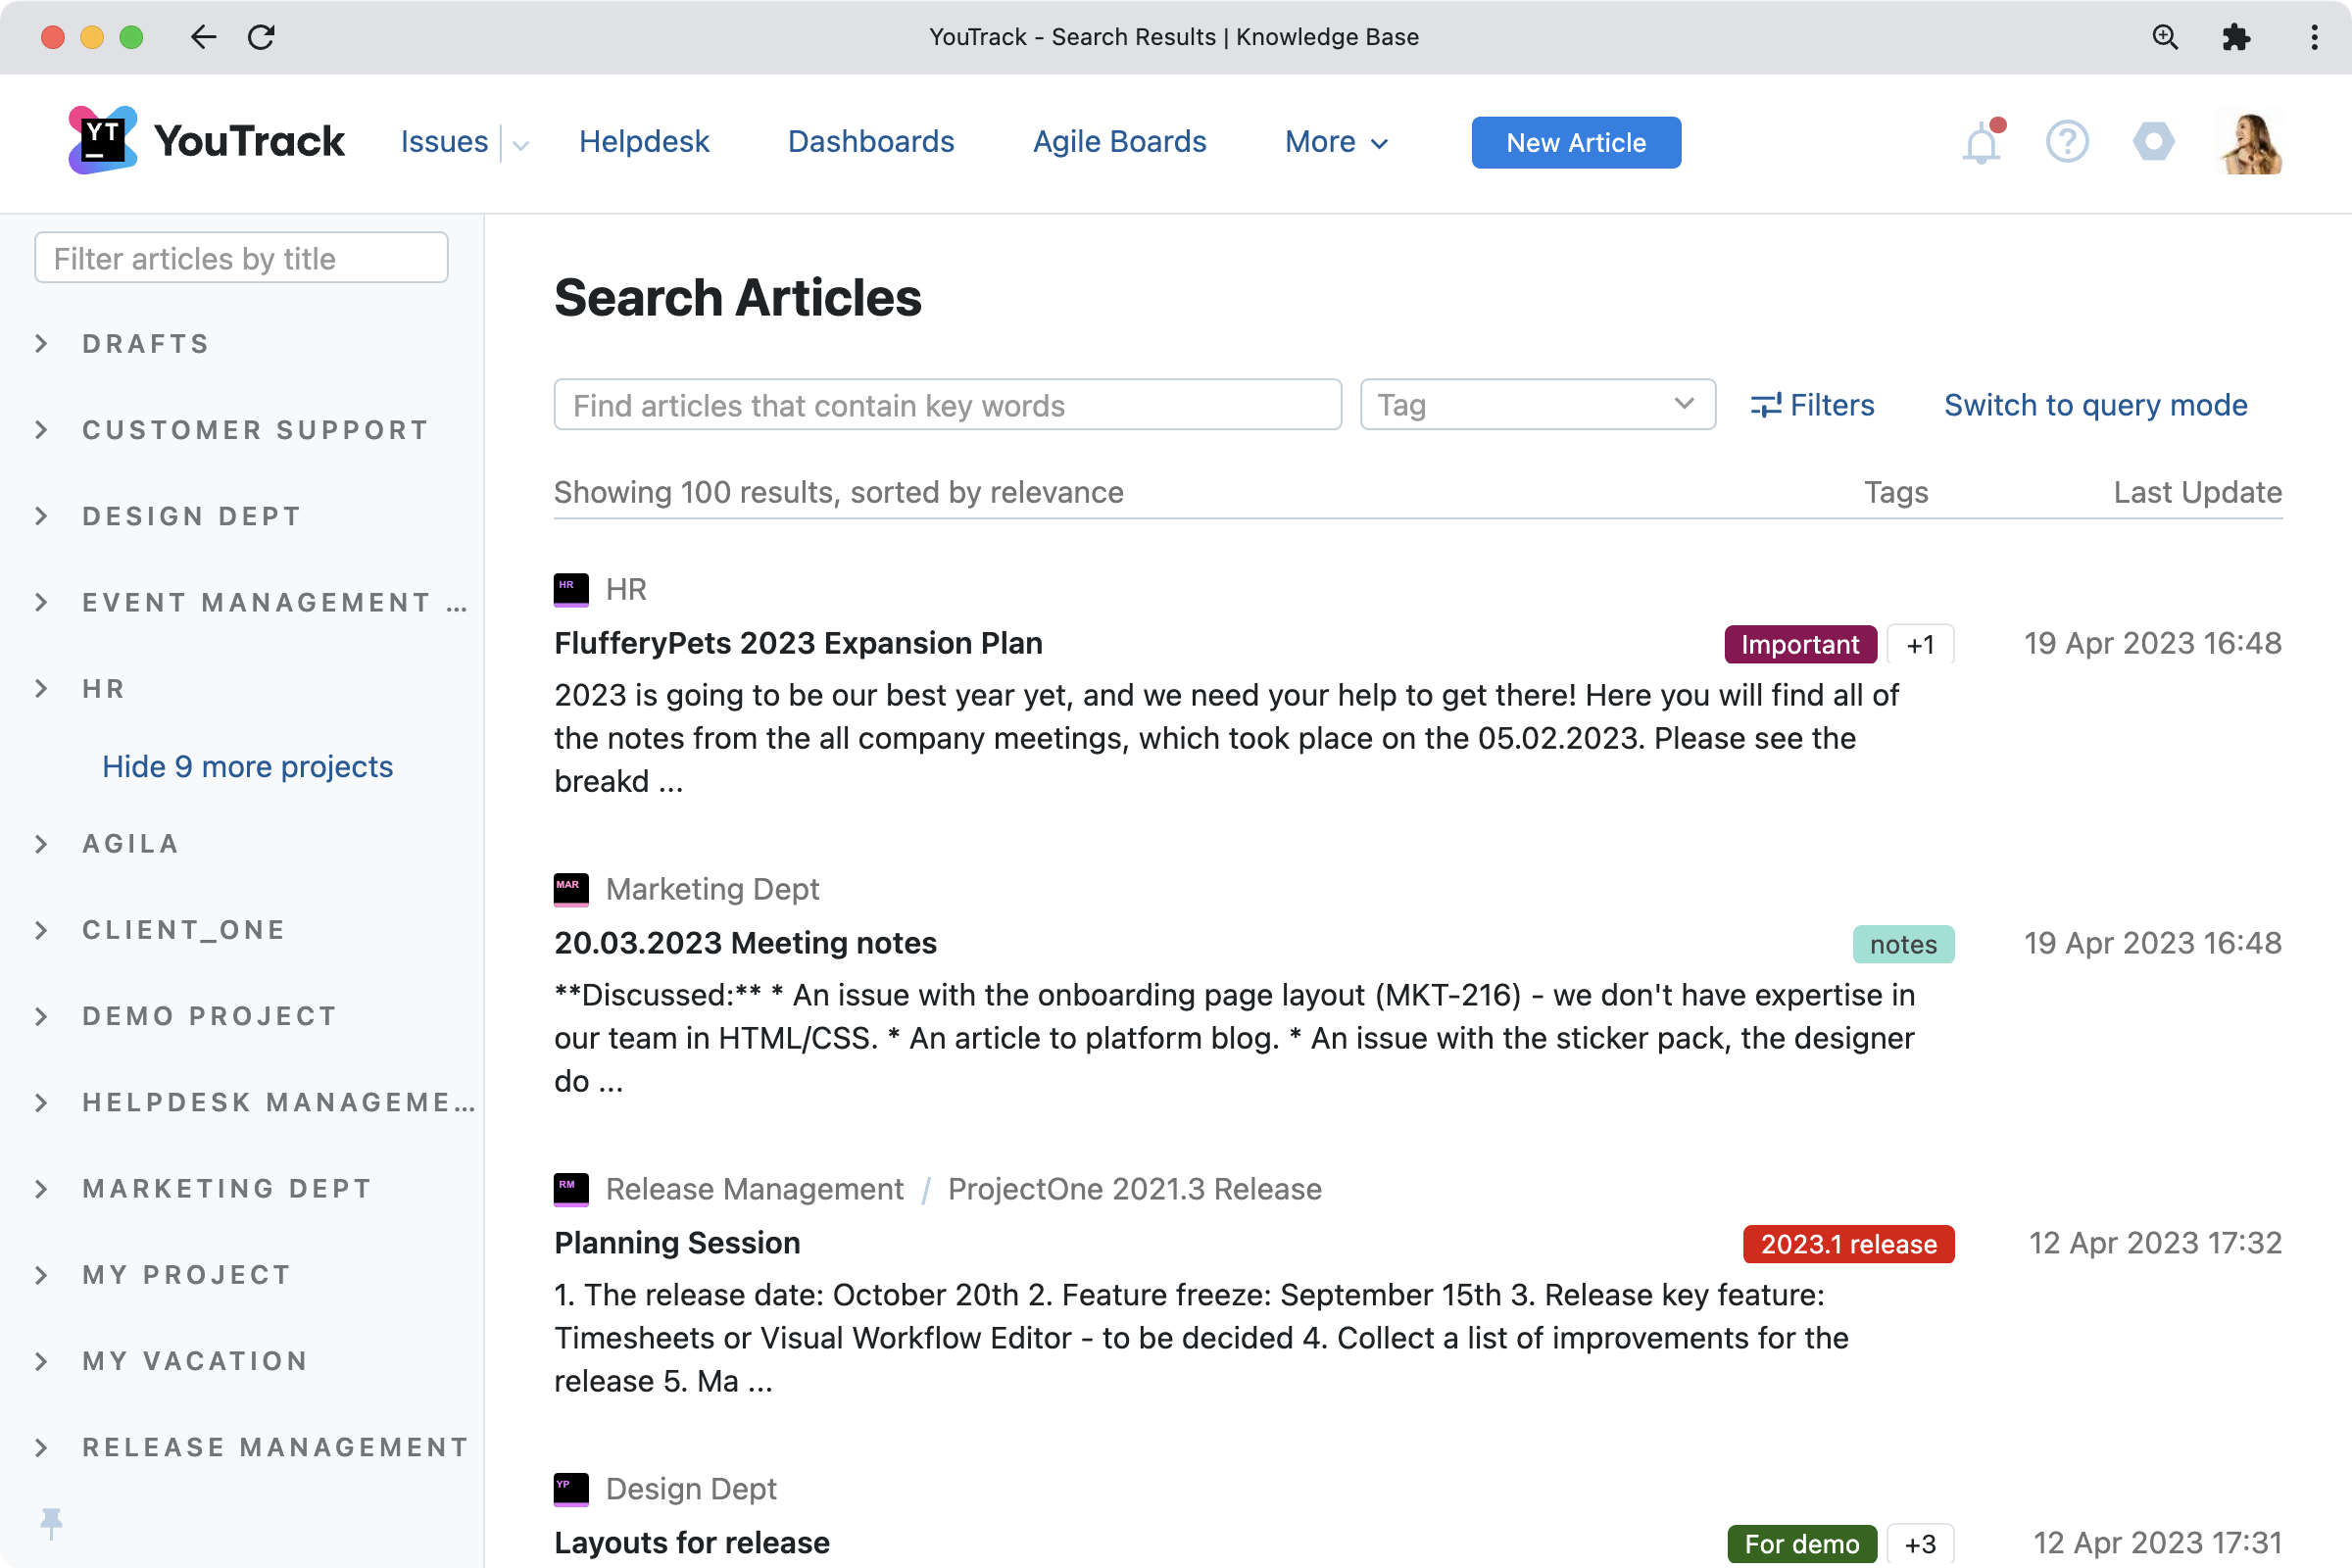This screenshot has height=1568, width=2352.
Task: Click the Design Dept project icon in results
Action: (x=571, y=1489)
